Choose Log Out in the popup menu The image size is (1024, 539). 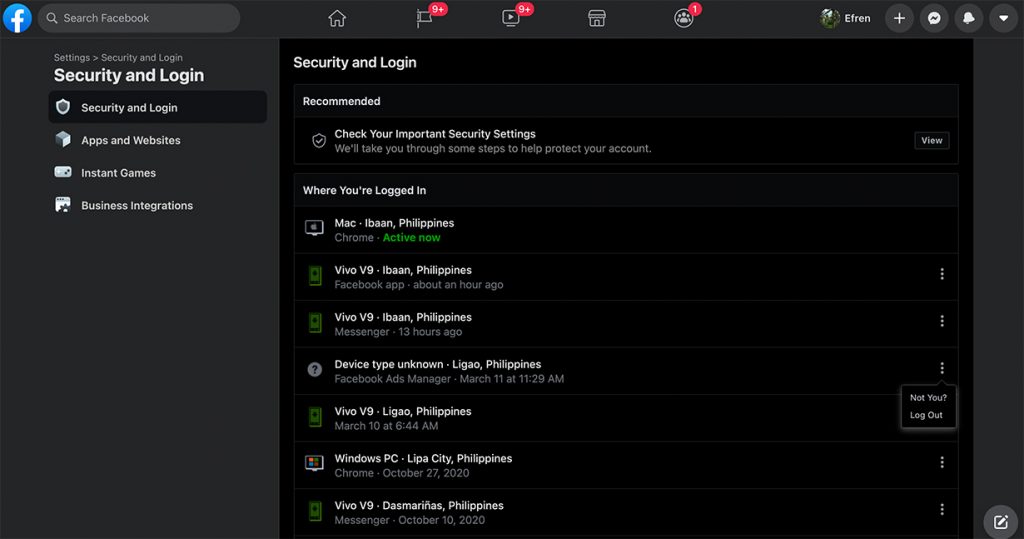(x=926, y=416)
